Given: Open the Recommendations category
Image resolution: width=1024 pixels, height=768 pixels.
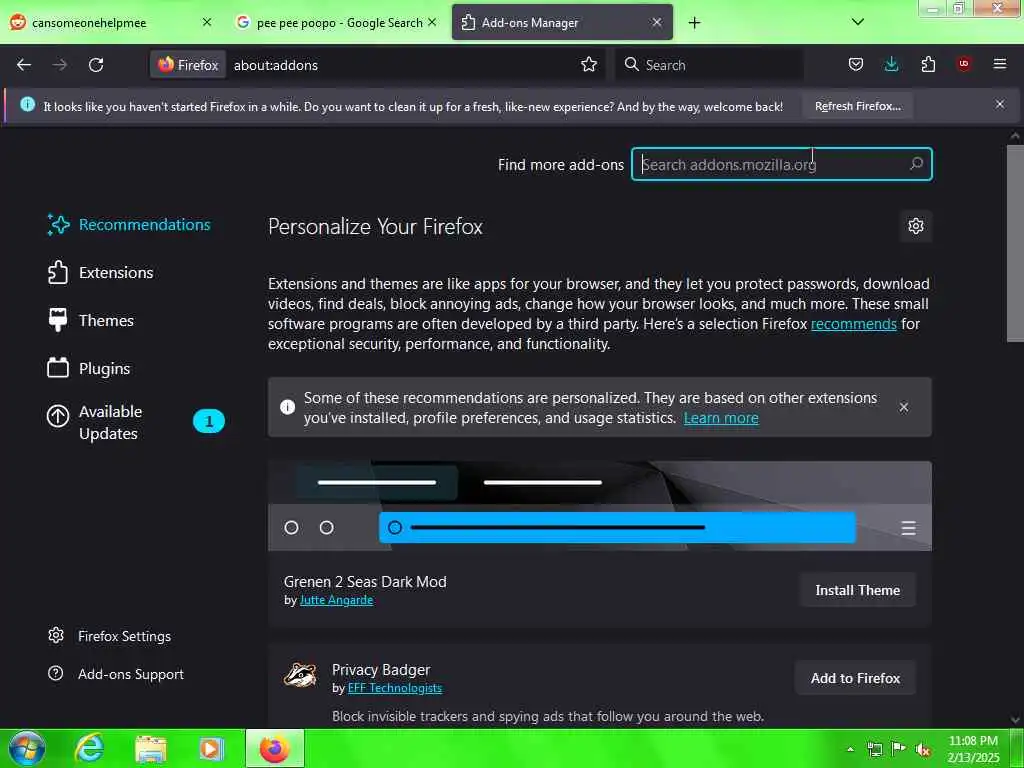Looking at the screenshot, I should click(x=129, y=225).
